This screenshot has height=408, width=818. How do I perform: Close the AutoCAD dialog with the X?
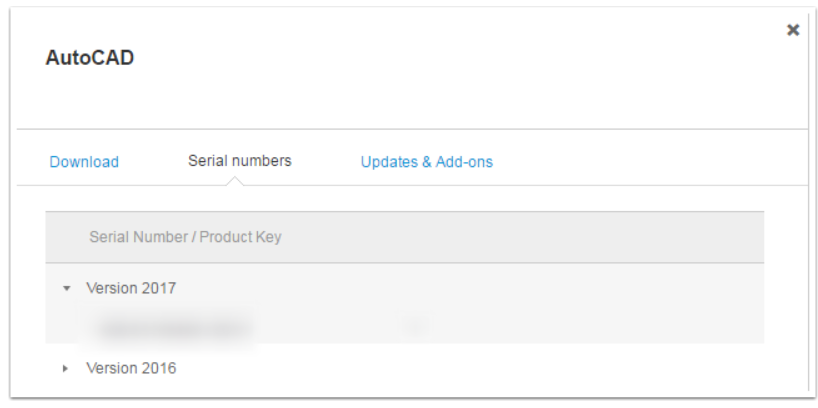click(793, 30)
